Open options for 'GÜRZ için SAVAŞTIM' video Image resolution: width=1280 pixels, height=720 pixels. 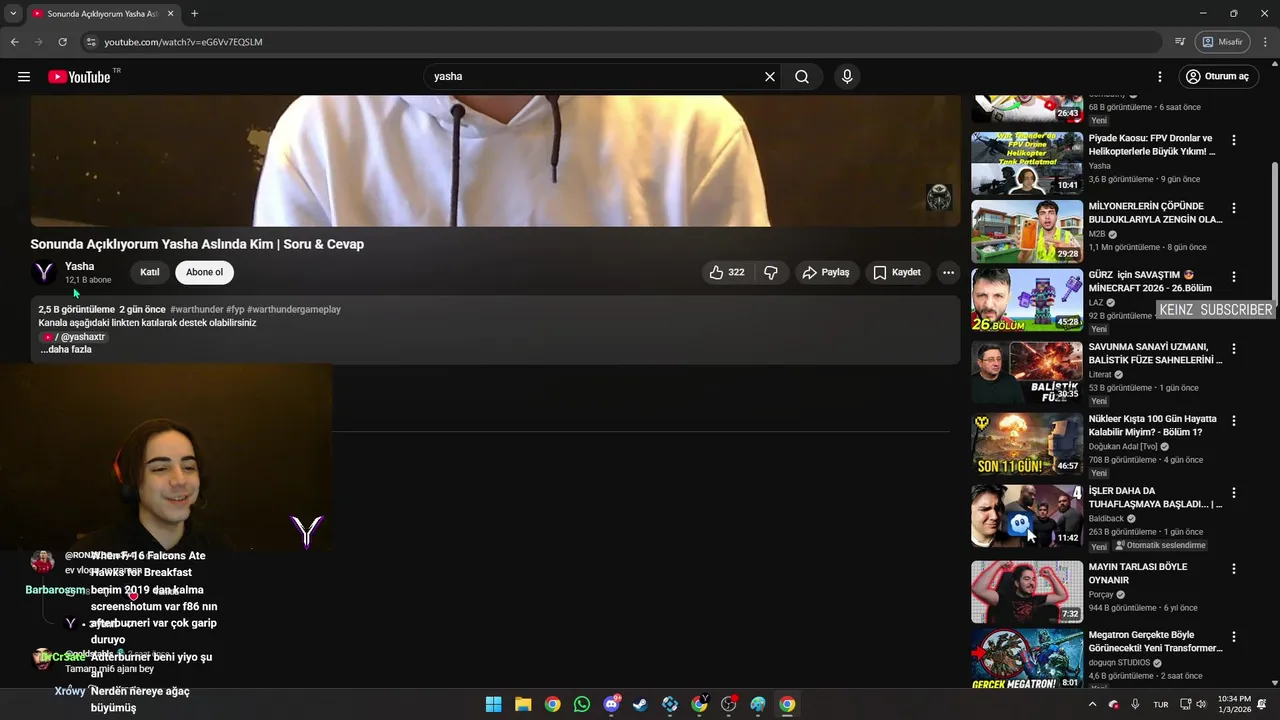(1234, 277)
